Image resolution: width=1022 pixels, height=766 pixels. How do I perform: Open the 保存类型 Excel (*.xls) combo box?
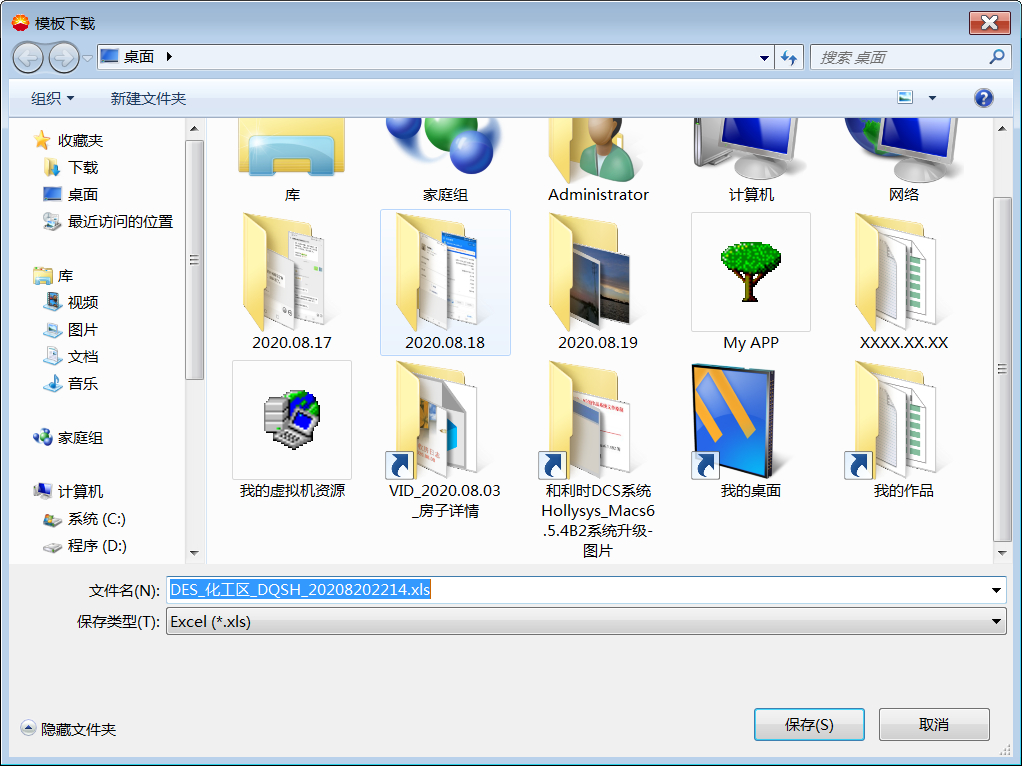[586, 622]
